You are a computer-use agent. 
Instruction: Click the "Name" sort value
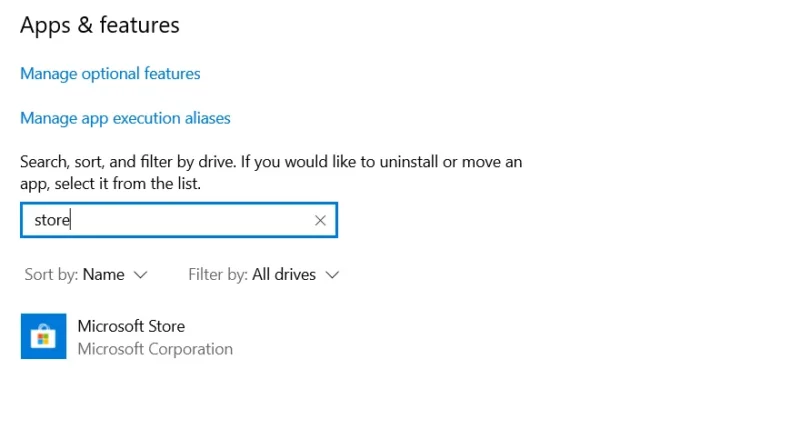point(104,274)
